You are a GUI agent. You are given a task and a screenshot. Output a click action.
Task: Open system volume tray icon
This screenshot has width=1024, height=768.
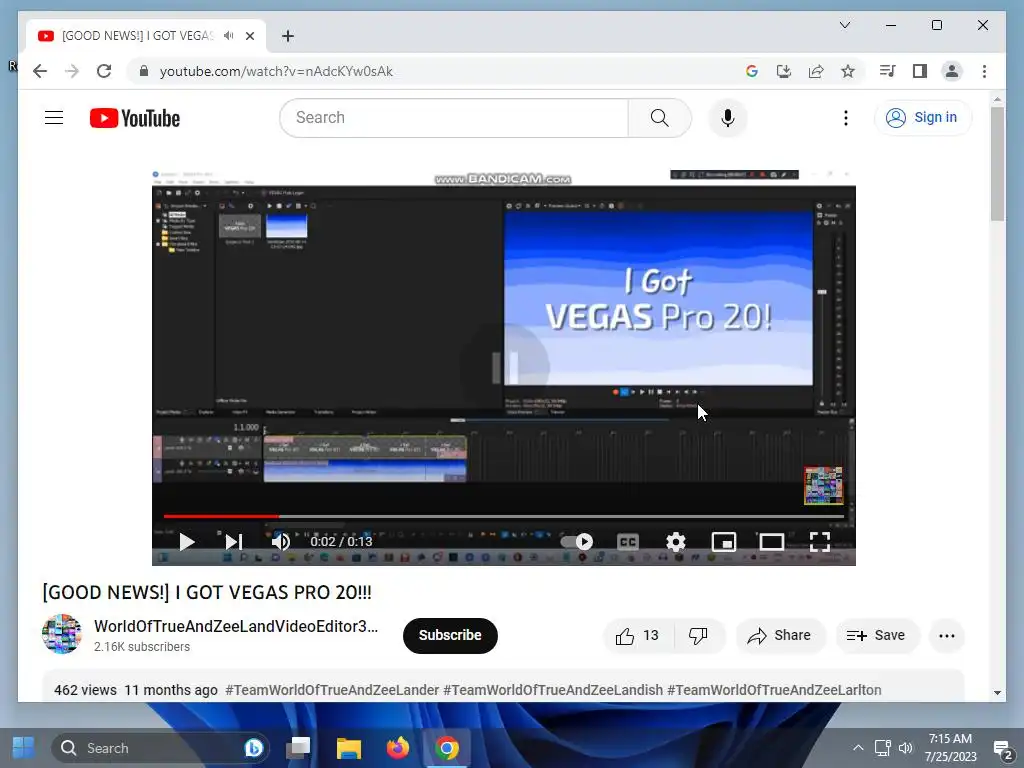[x=905, y=748]
